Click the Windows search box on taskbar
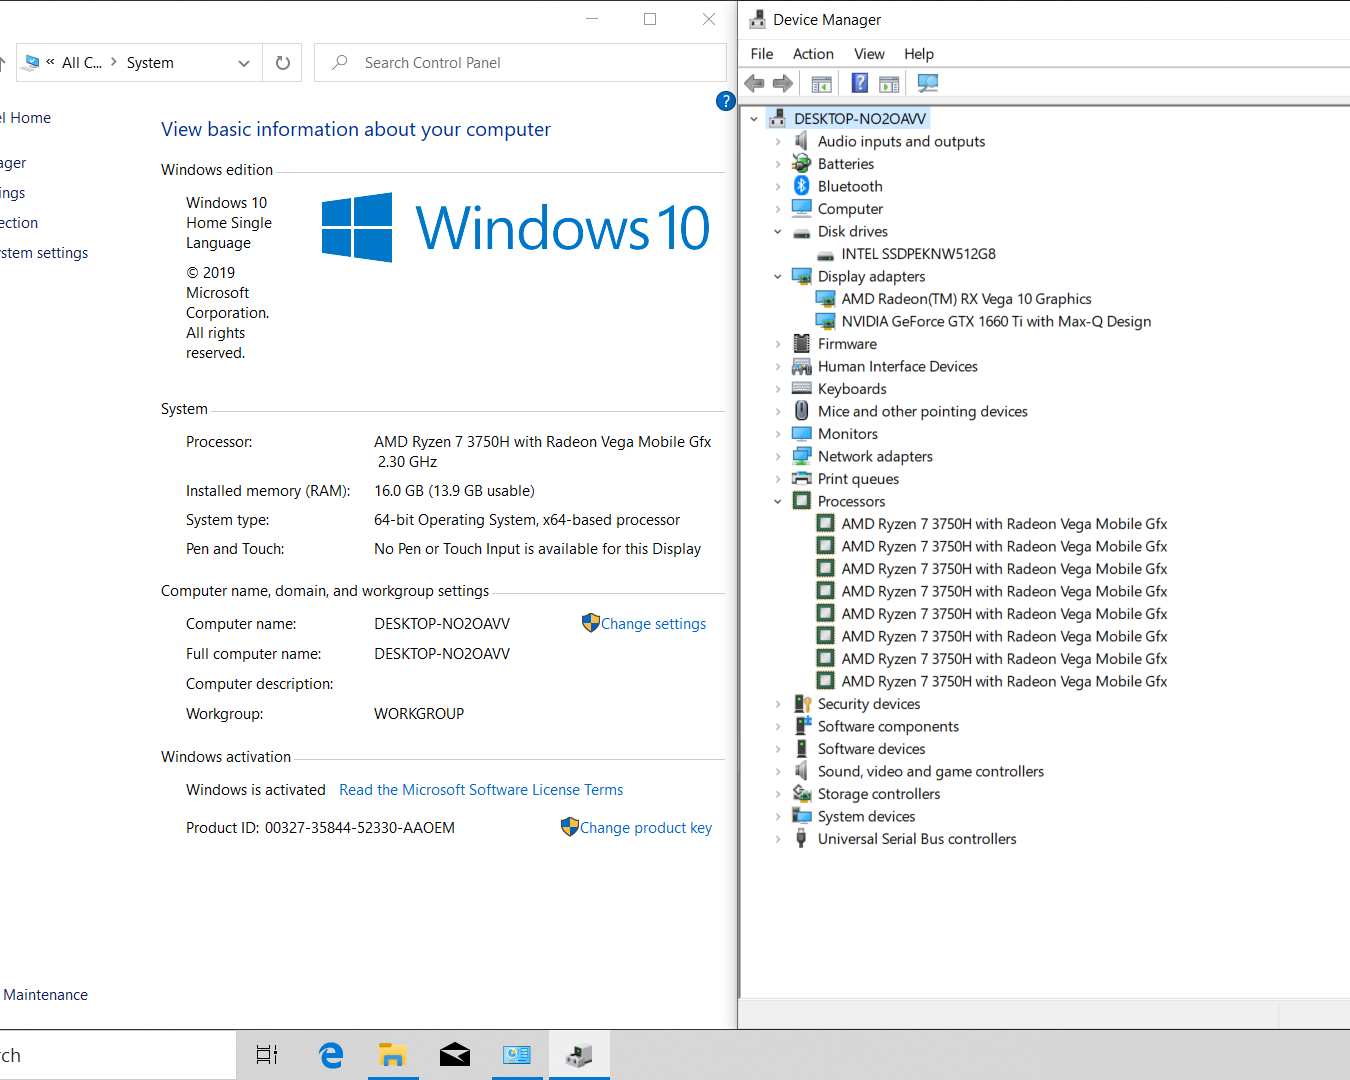The width and height of the screenshot is (1350, 1080). click(x=118, y=1055)
